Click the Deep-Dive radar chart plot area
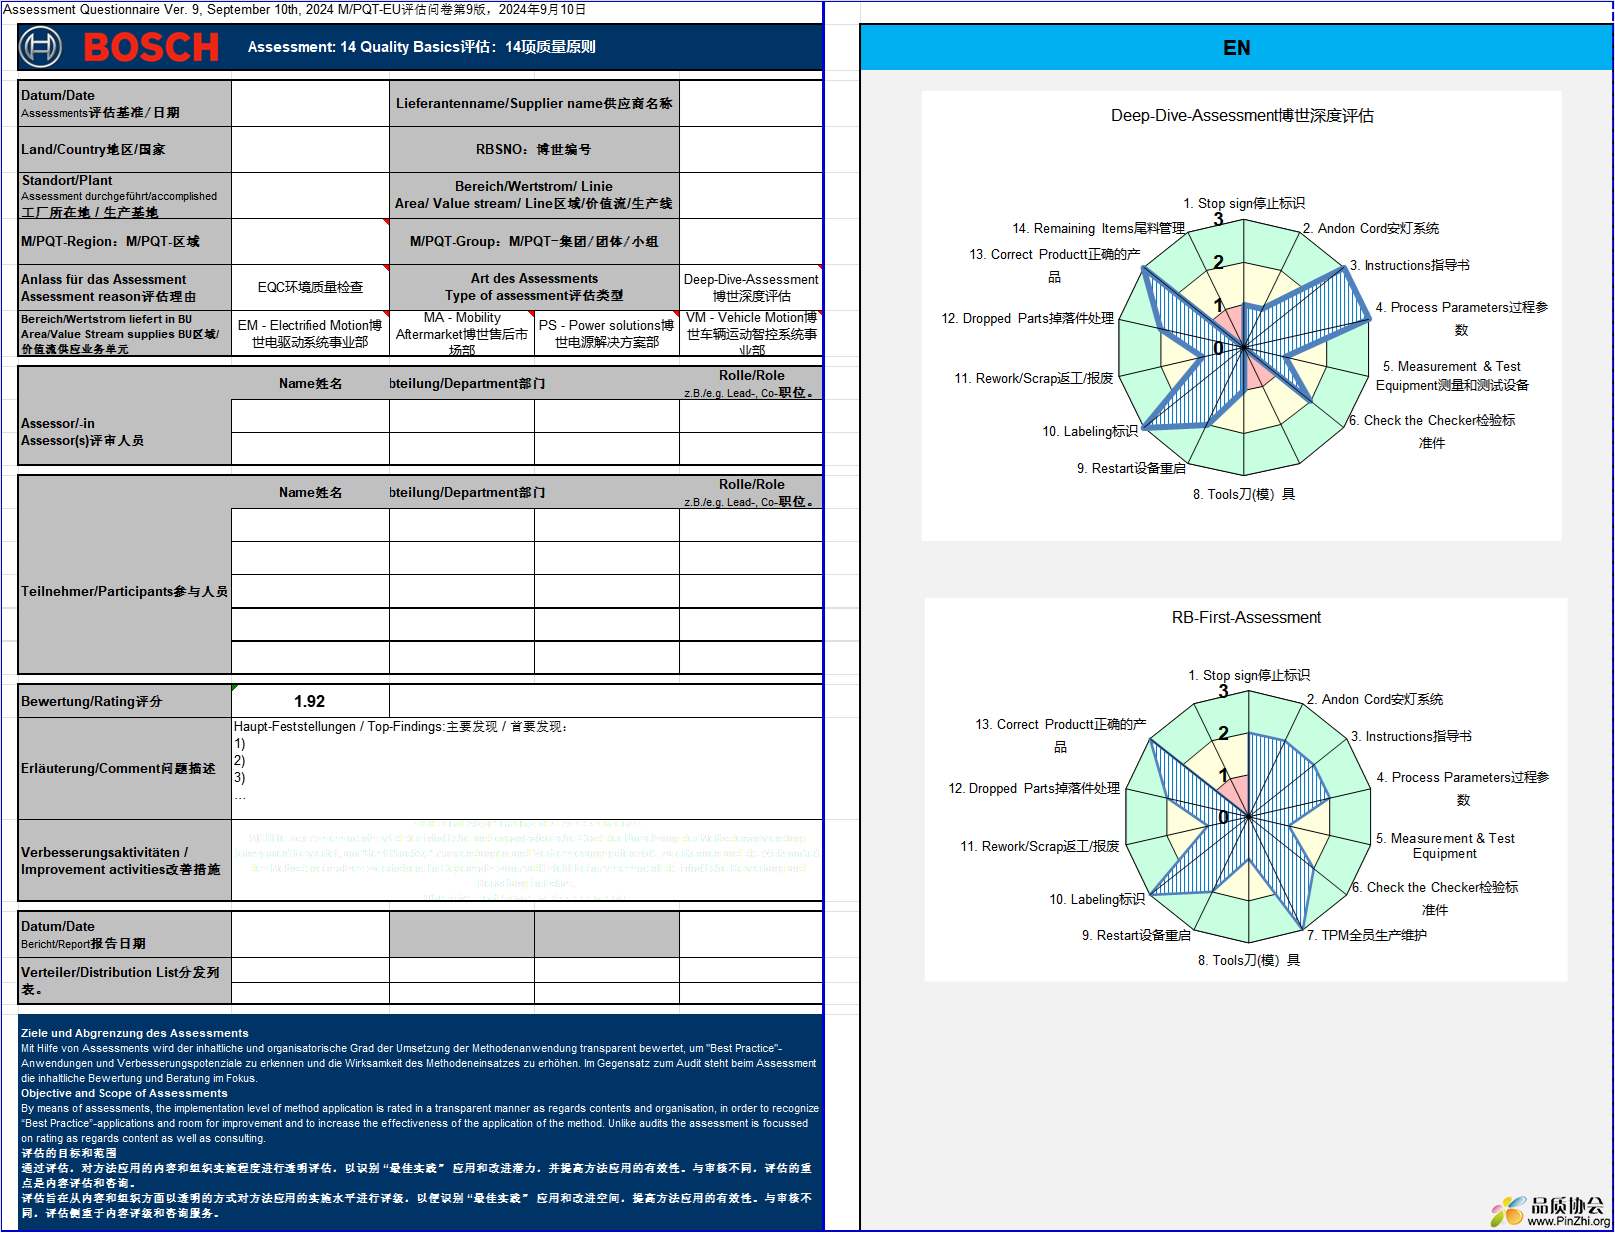1615x1233 pixels. pos(1244,346)
